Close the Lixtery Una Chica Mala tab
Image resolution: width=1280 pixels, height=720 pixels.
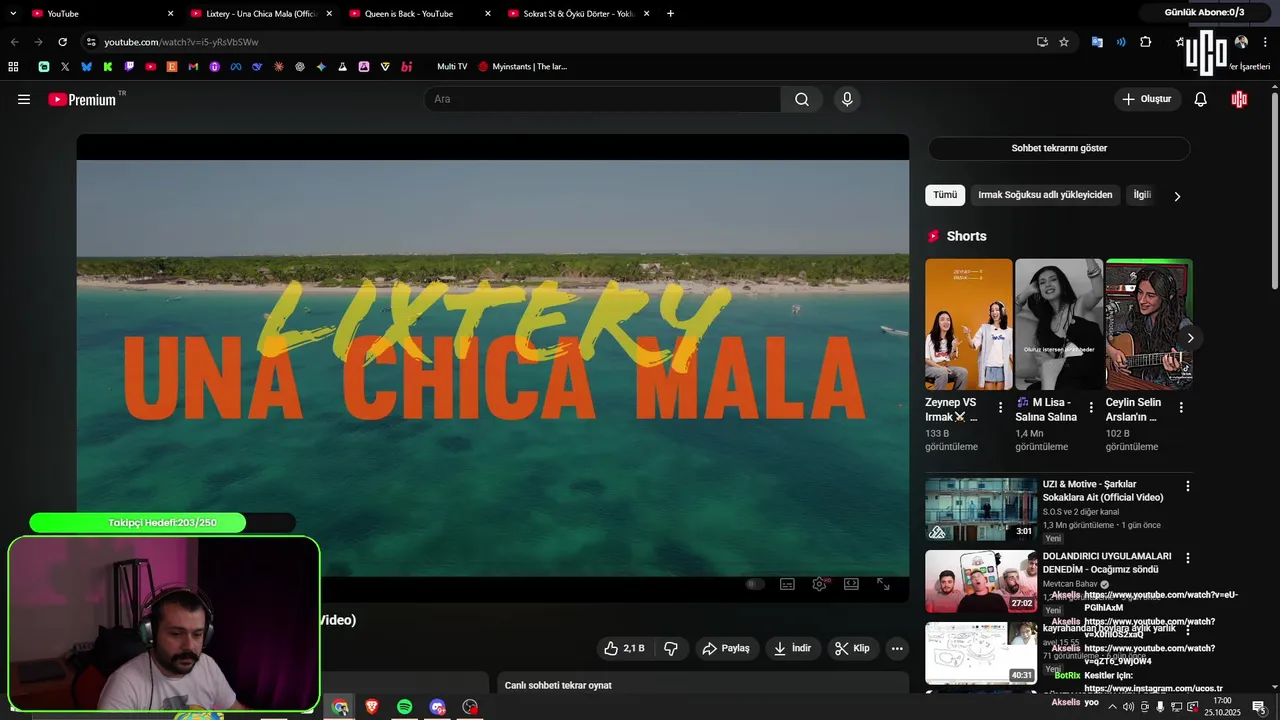[x=329, y=13]
